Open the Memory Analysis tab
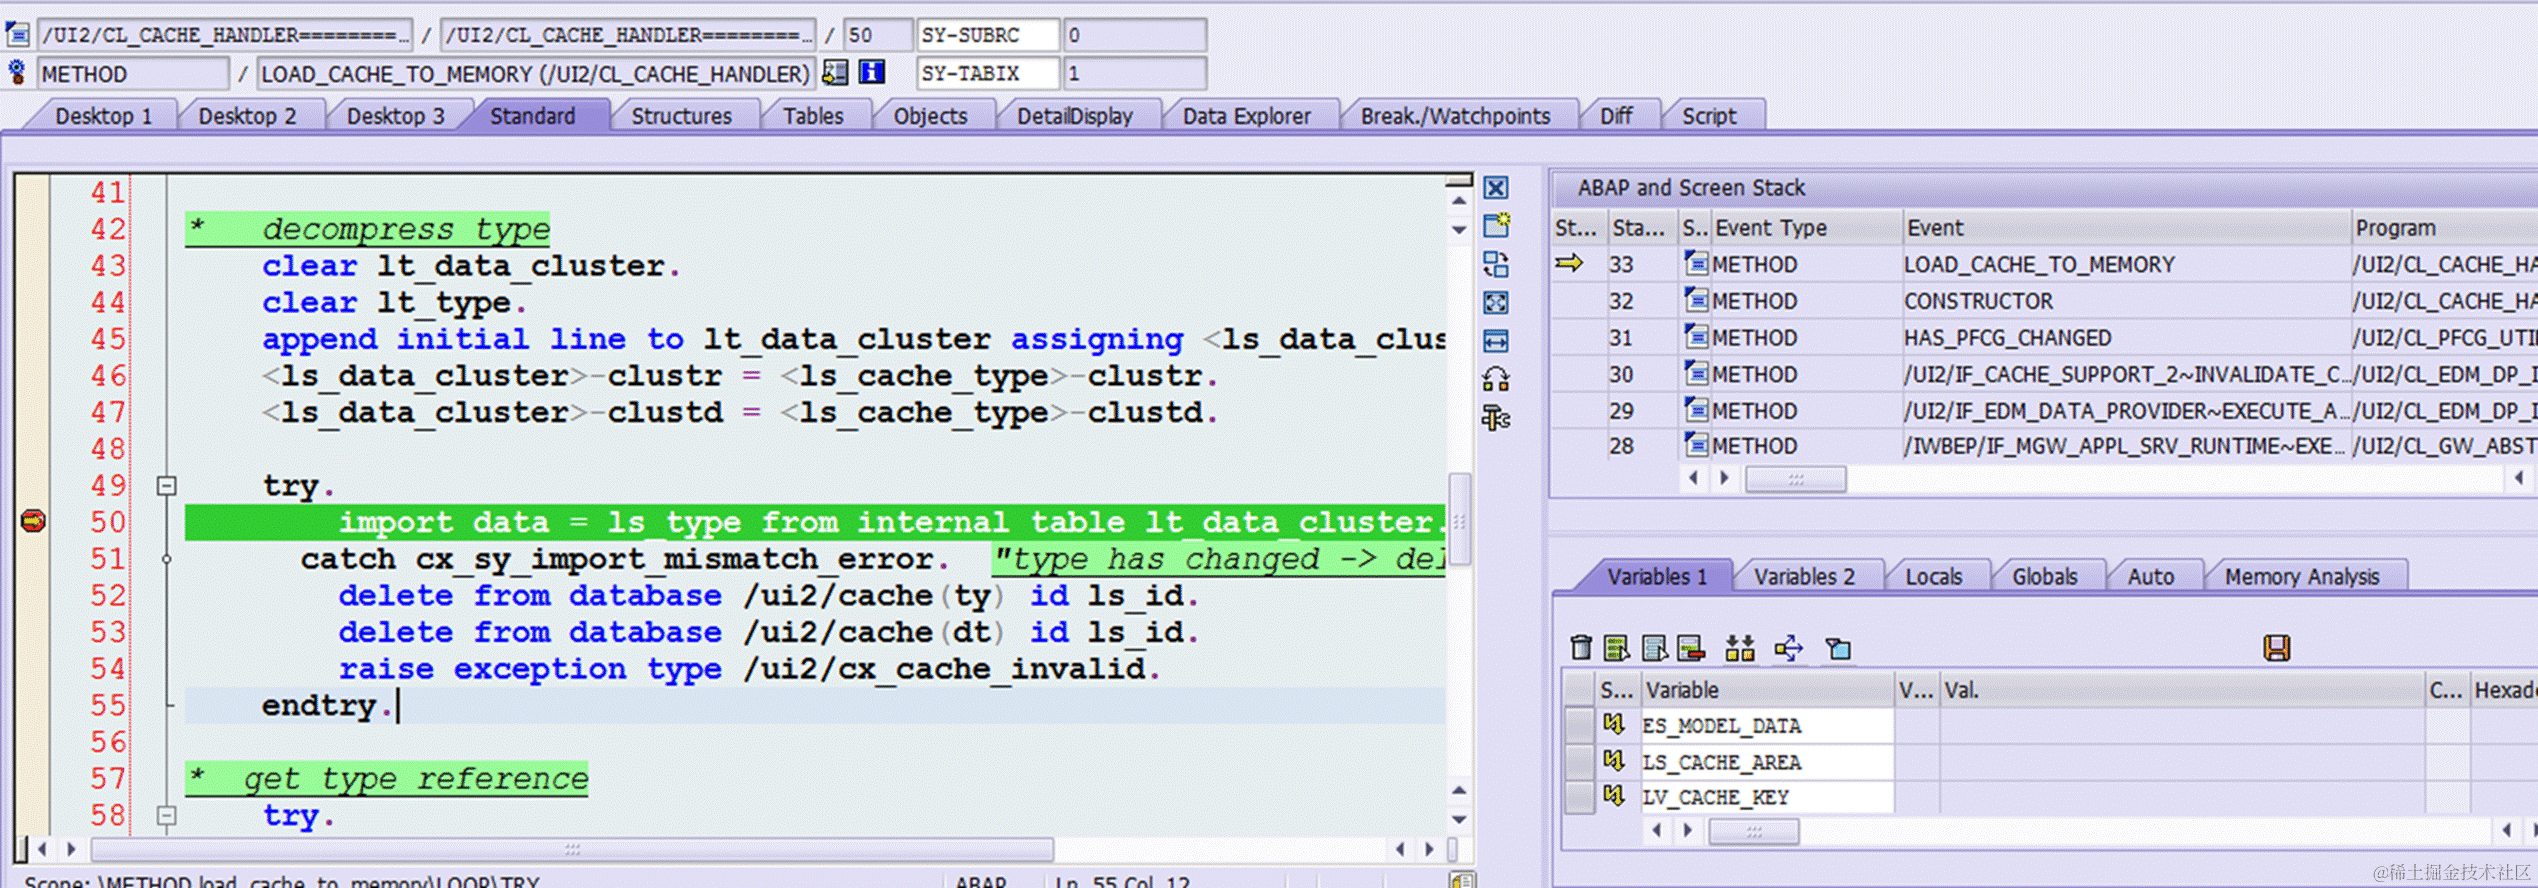 pos(2301,577)
